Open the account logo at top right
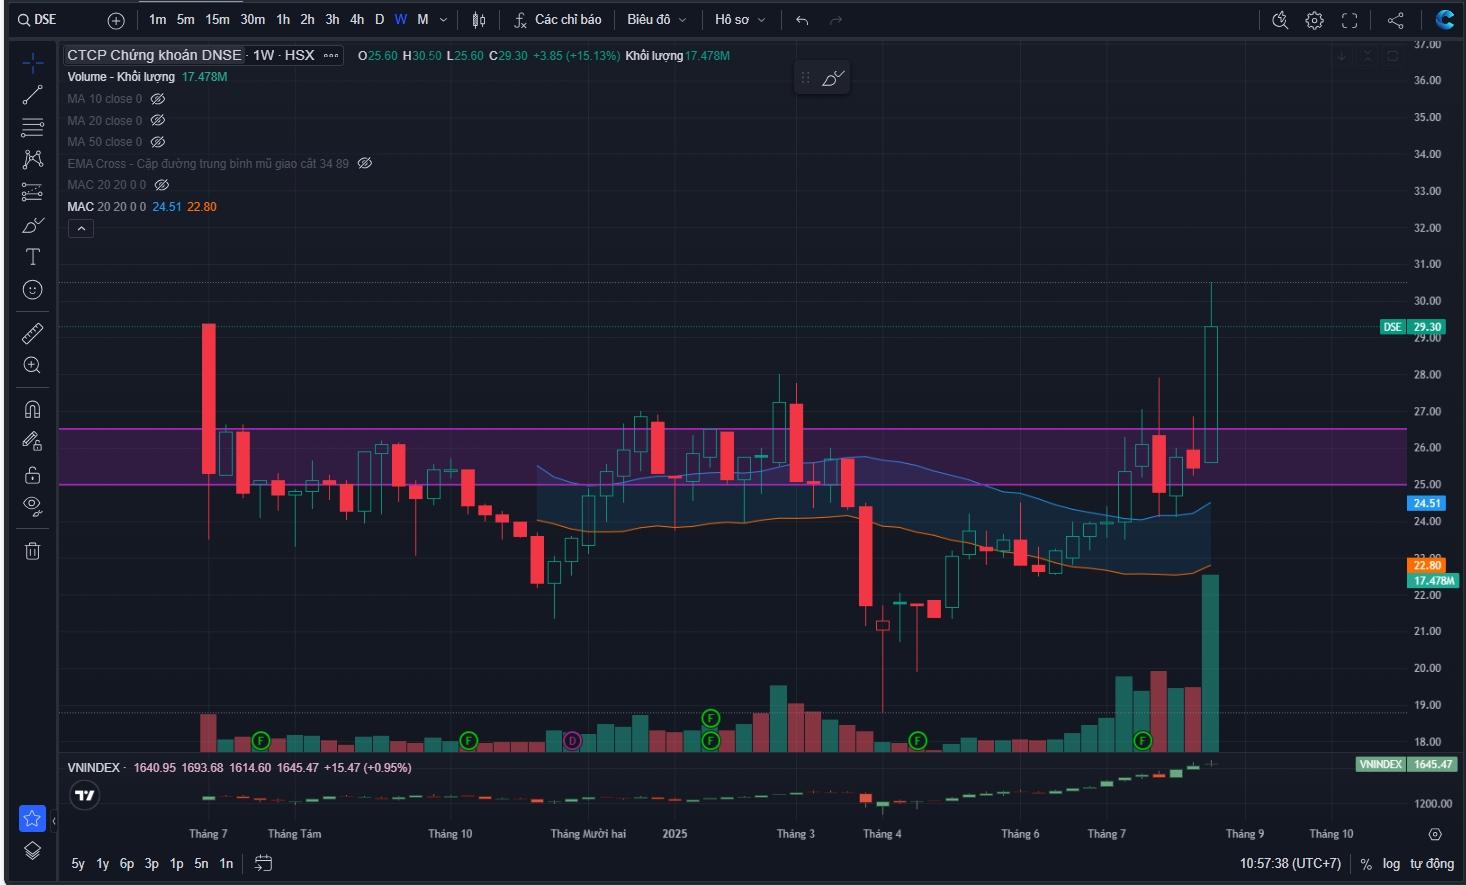The image size is (1466, 885). coord(1444,20)
